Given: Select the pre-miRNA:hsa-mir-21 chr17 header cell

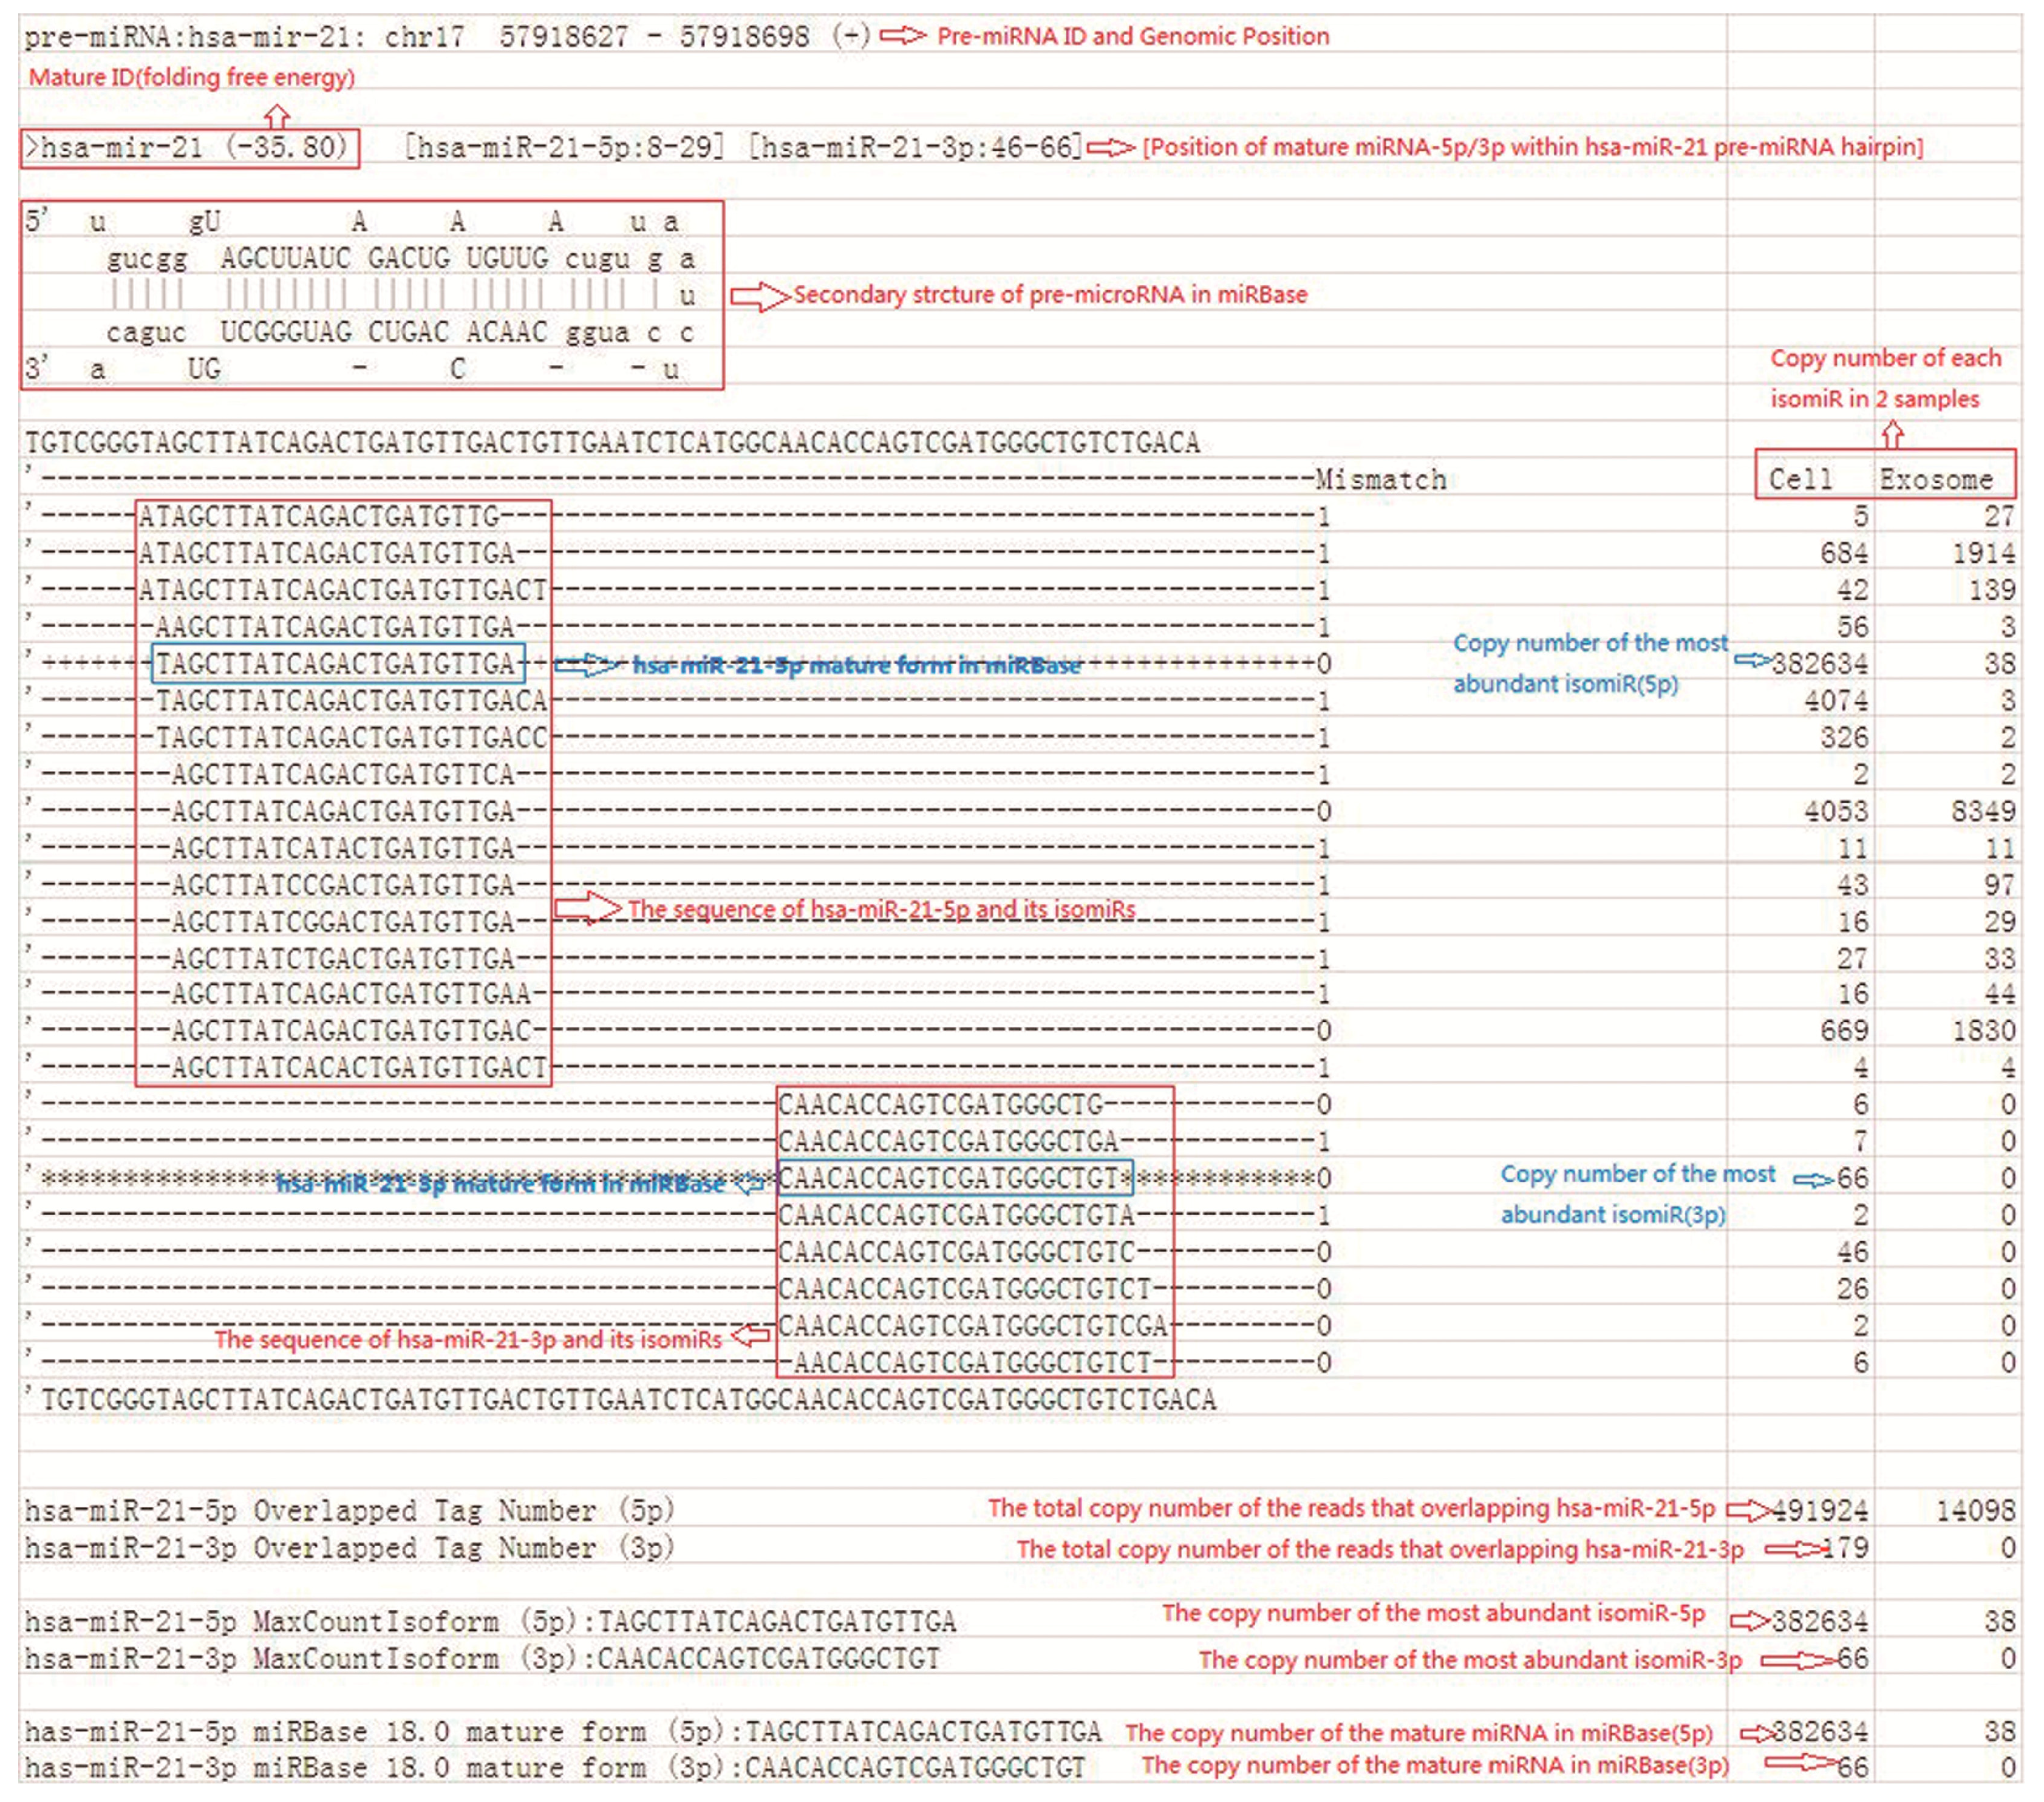Looking at the screenshot, I should [447, 37].
